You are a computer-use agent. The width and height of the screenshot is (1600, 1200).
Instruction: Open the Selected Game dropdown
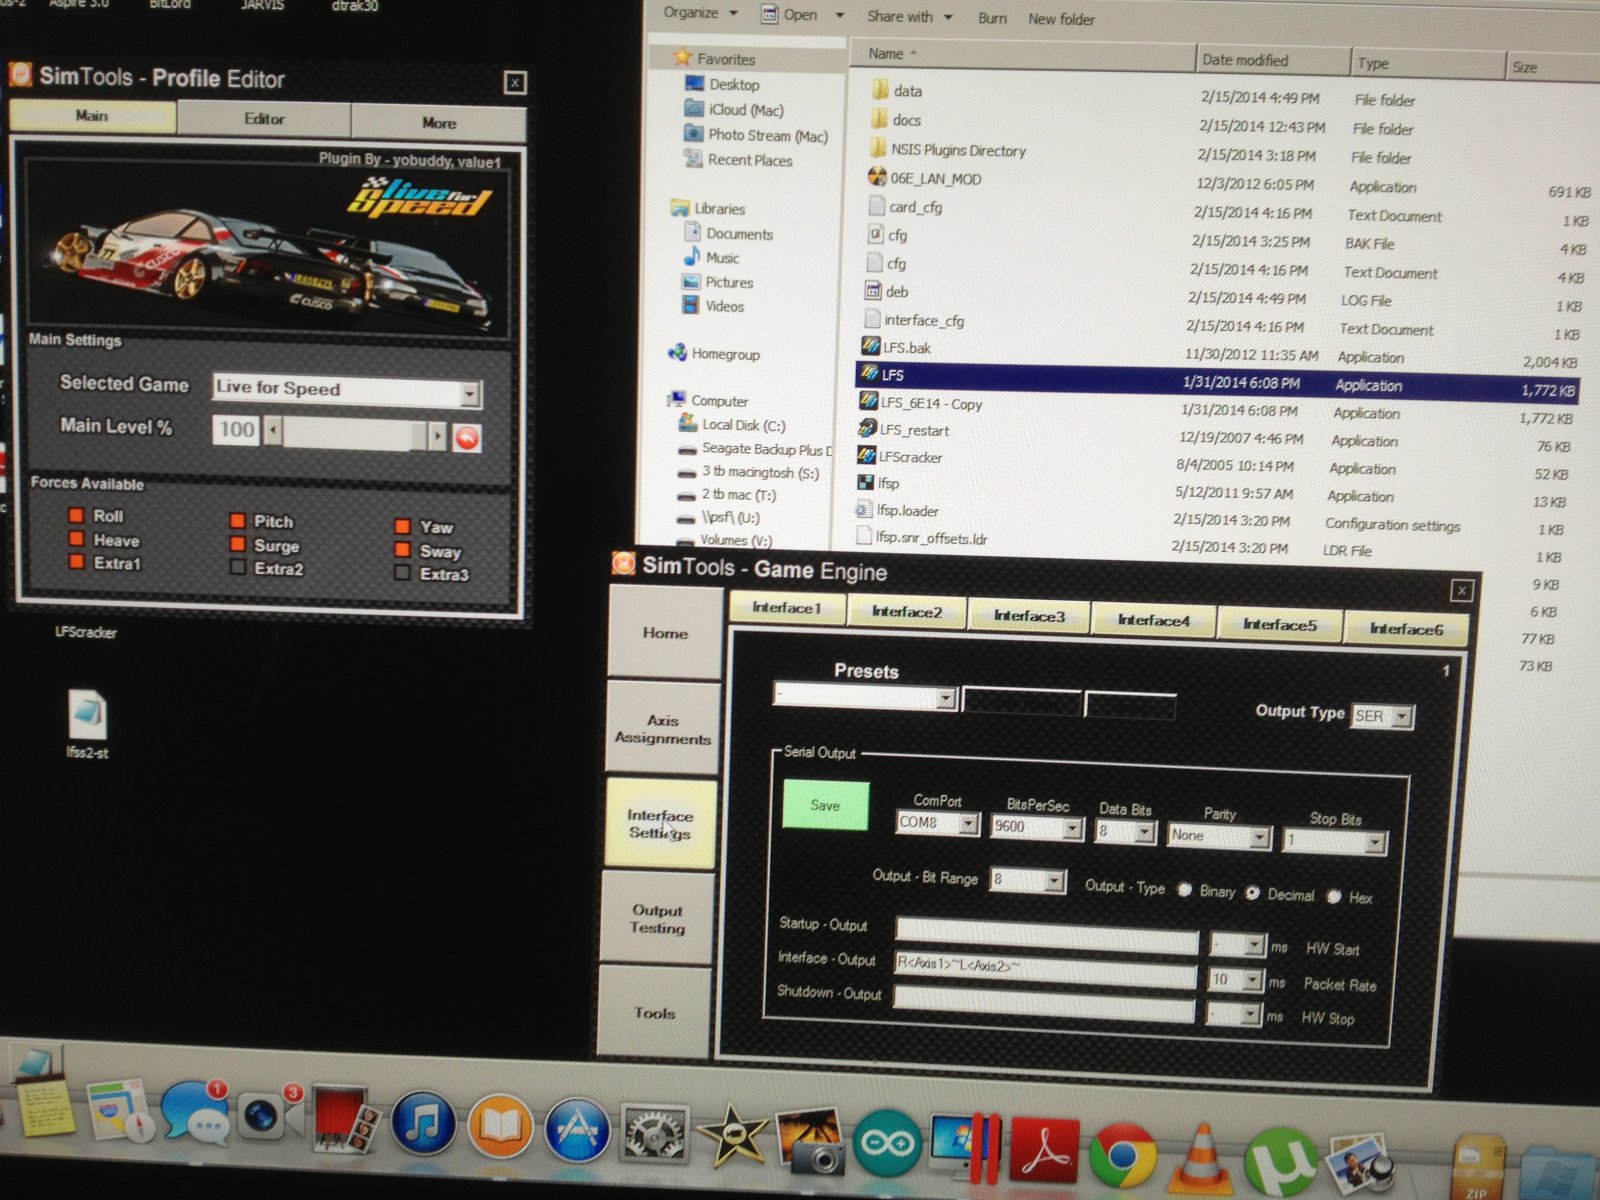pyautogui.click(x=470, y=394)
